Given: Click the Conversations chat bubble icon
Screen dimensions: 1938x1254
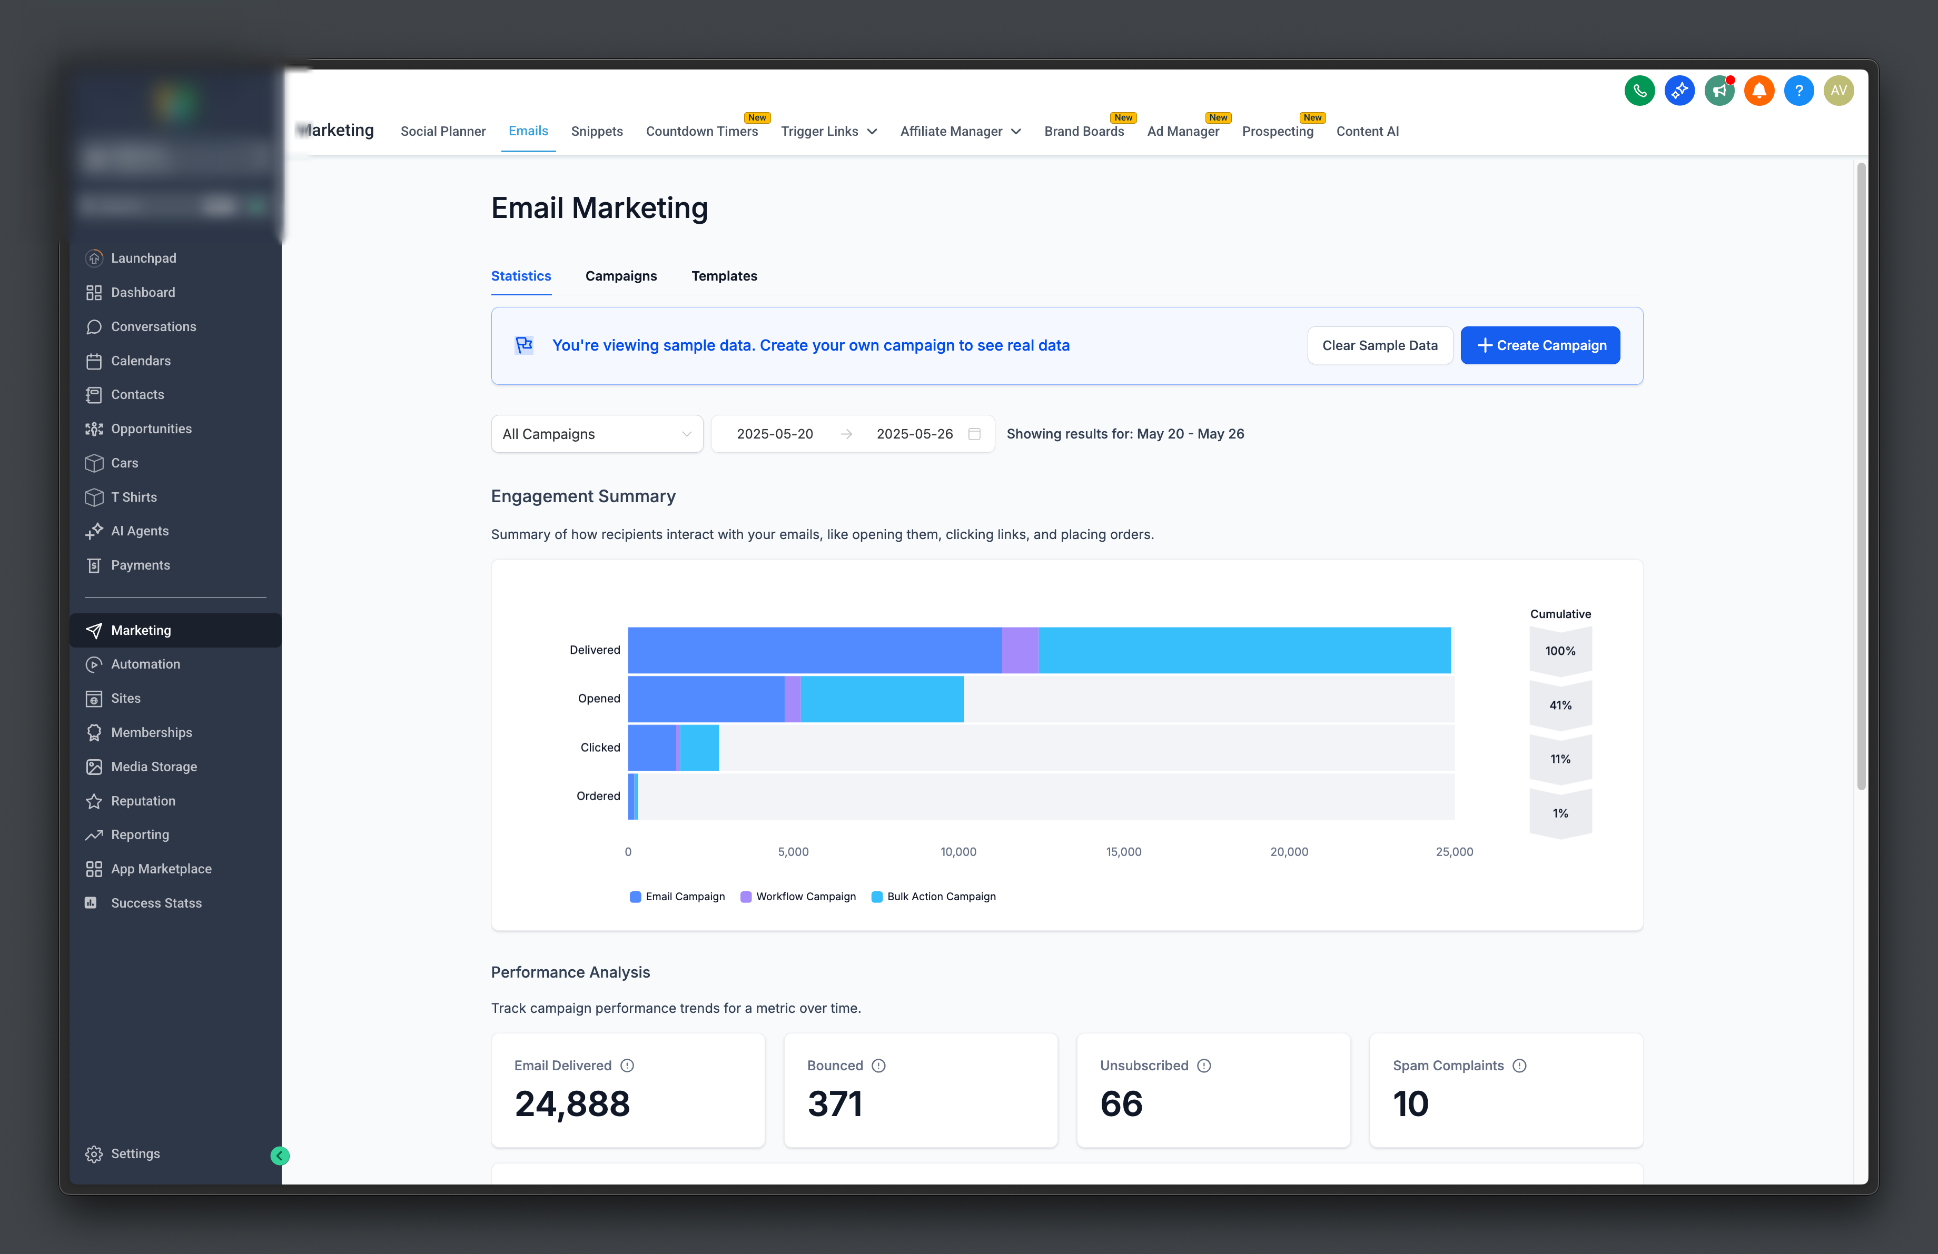Looking at the screenshot, I should [94, 327].
